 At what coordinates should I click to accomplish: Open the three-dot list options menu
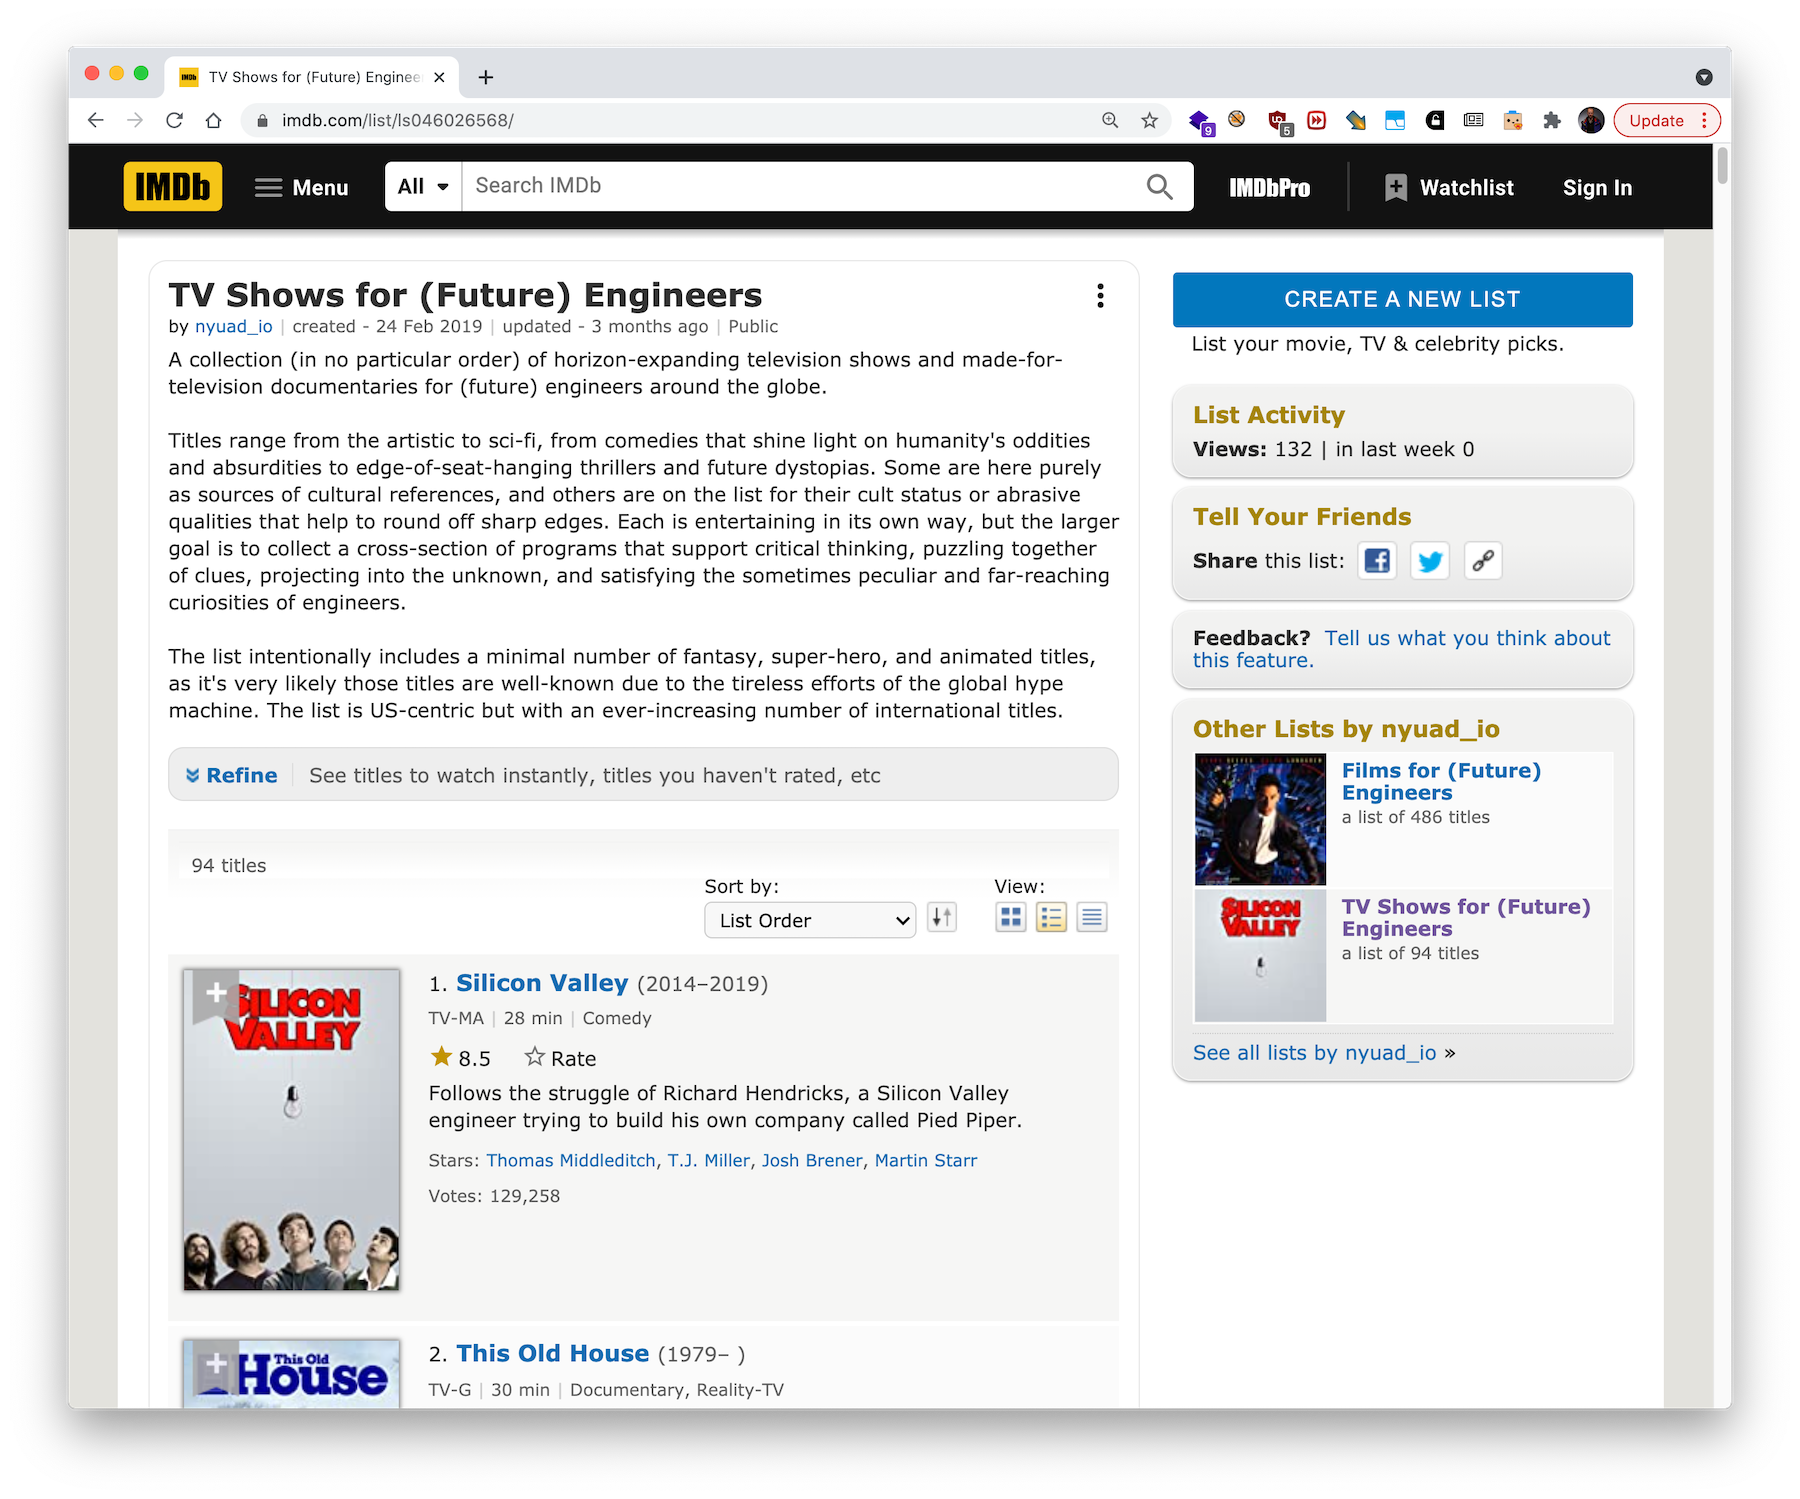tap(1100, 296)
